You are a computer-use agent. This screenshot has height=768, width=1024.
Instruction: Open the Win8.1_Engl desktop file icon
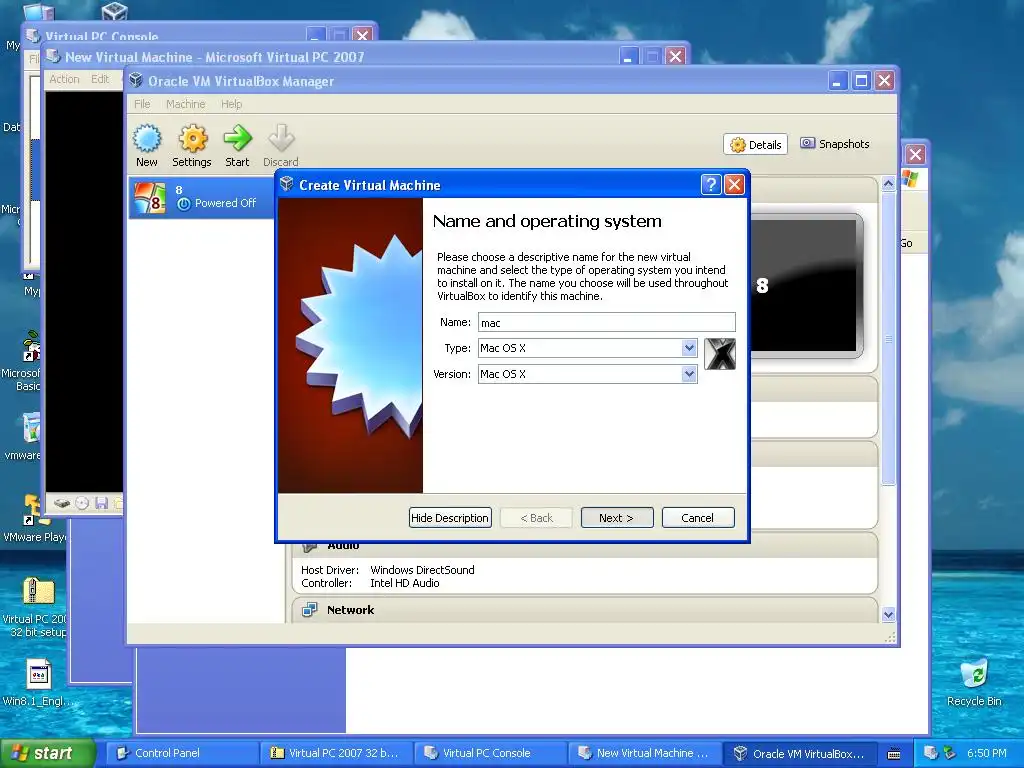39,675
